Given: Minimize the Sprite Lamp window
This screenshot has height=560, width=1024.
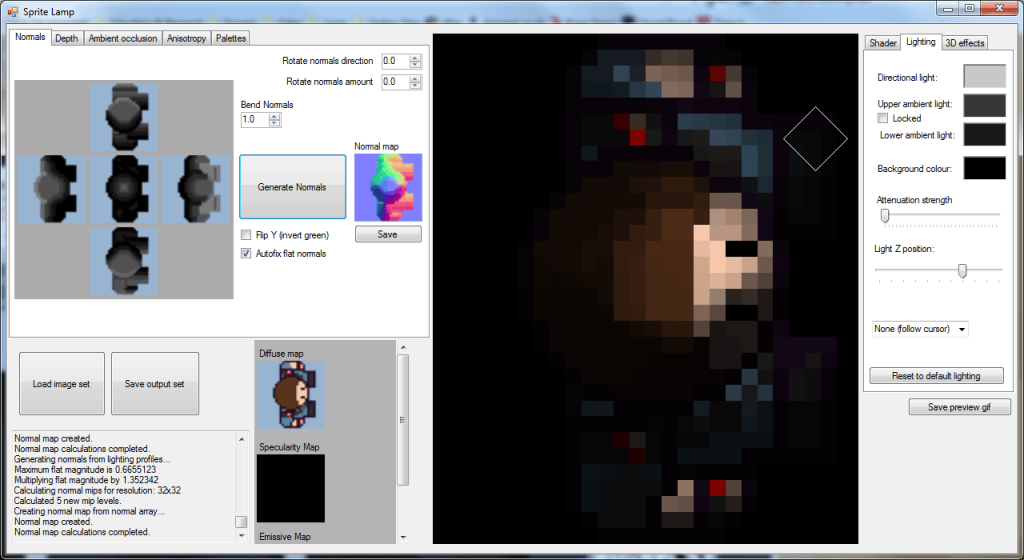Looking at the screenshot, I should 947,8.
